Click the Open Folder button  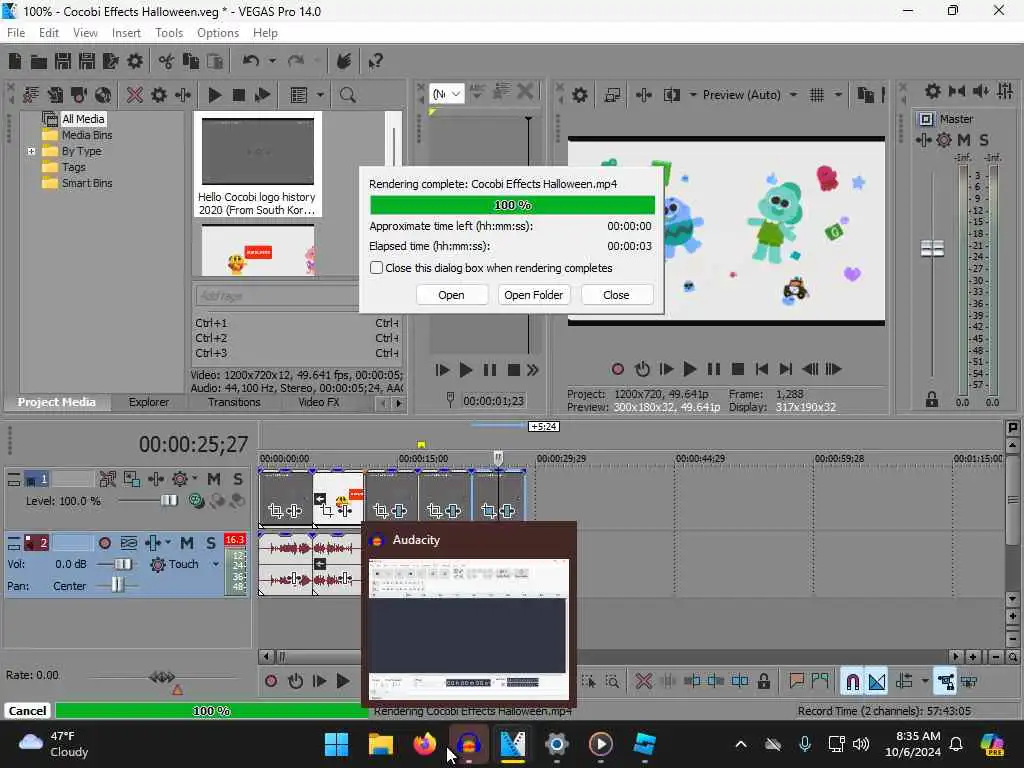(x=534, y=295)
